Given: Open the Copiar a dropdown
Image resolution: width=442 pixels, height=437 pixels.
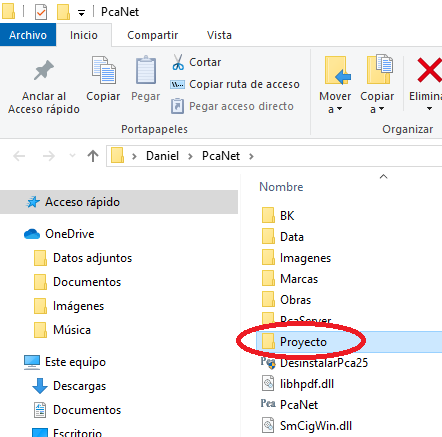Looking at the screenshot, I should [x=377, y=103].
